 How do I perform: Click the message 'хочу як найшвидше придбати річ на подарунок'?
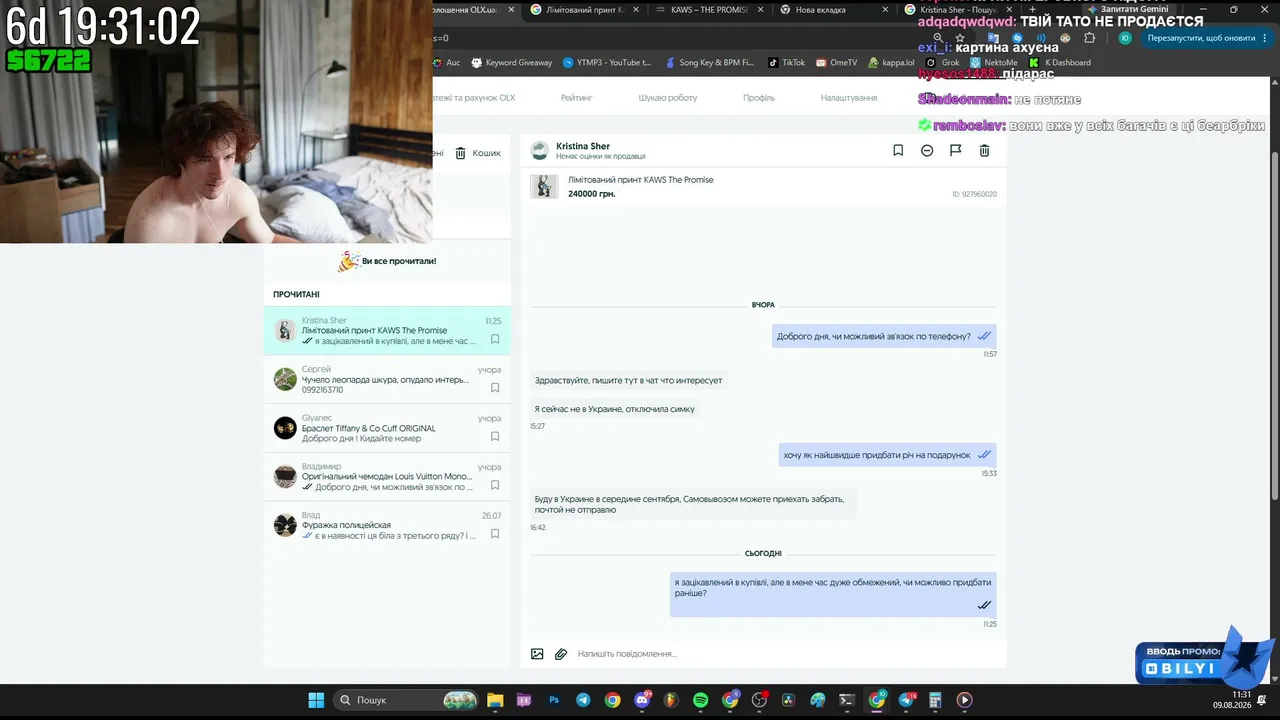pyautogui.click(x=887, y=455)
